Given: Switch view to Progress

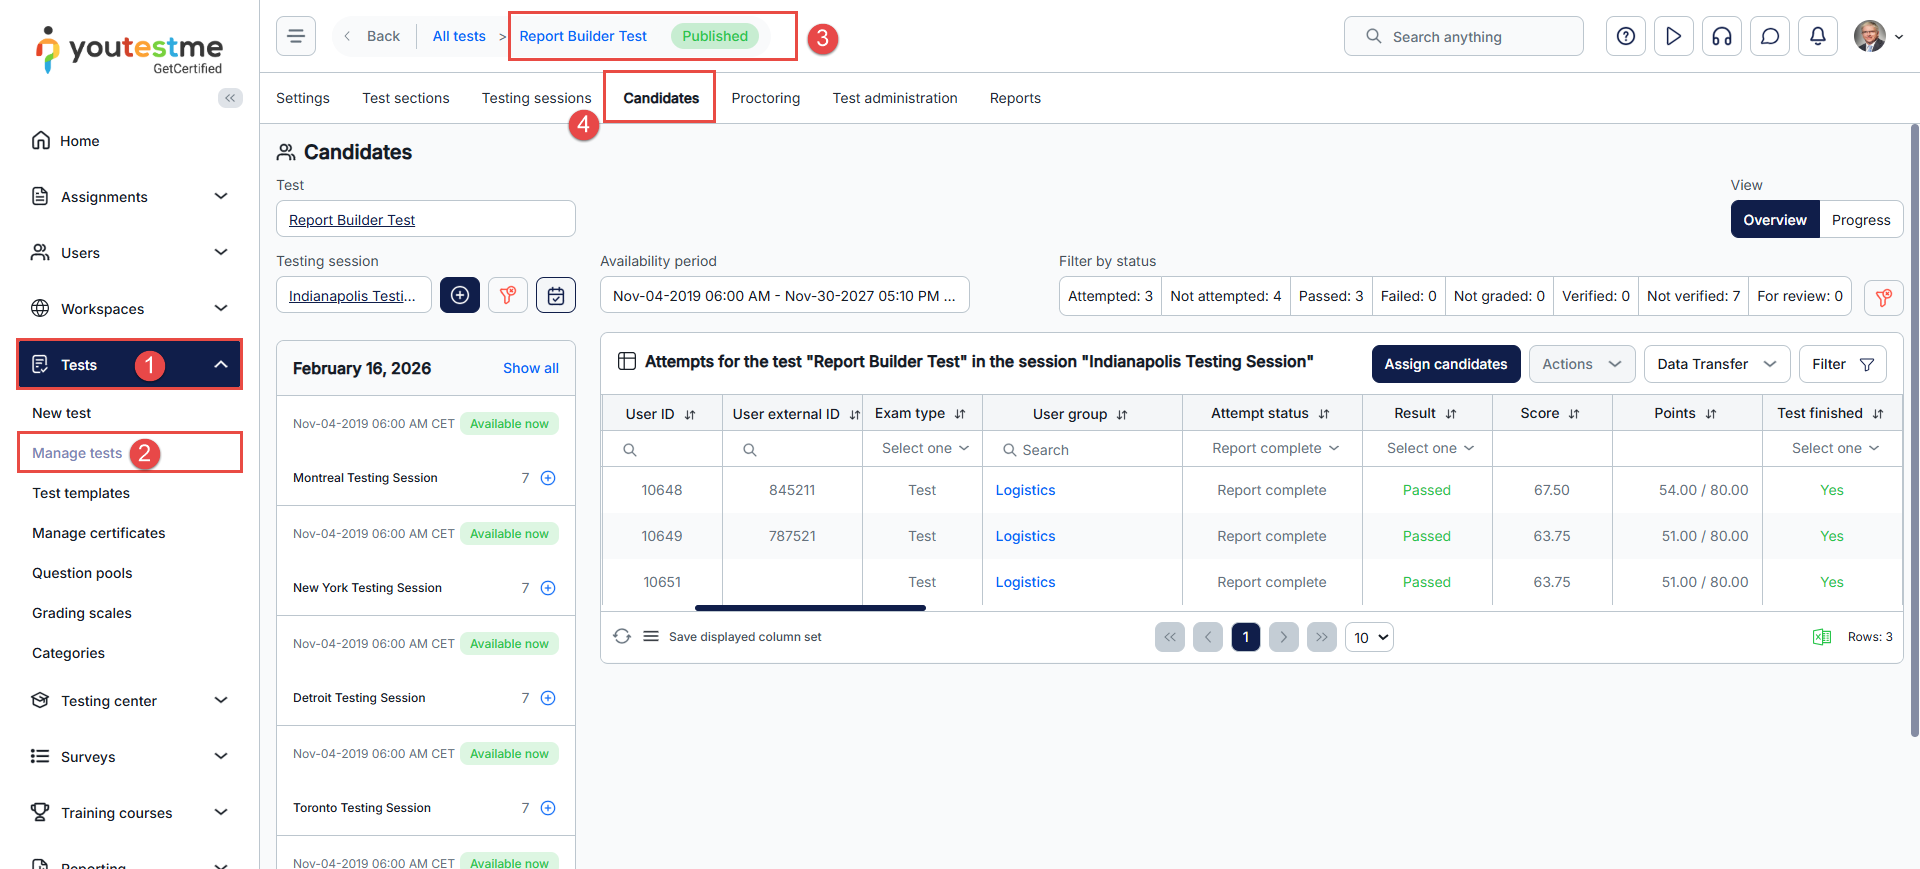Looking at the screenshot, I should (x=1860, y=220).
